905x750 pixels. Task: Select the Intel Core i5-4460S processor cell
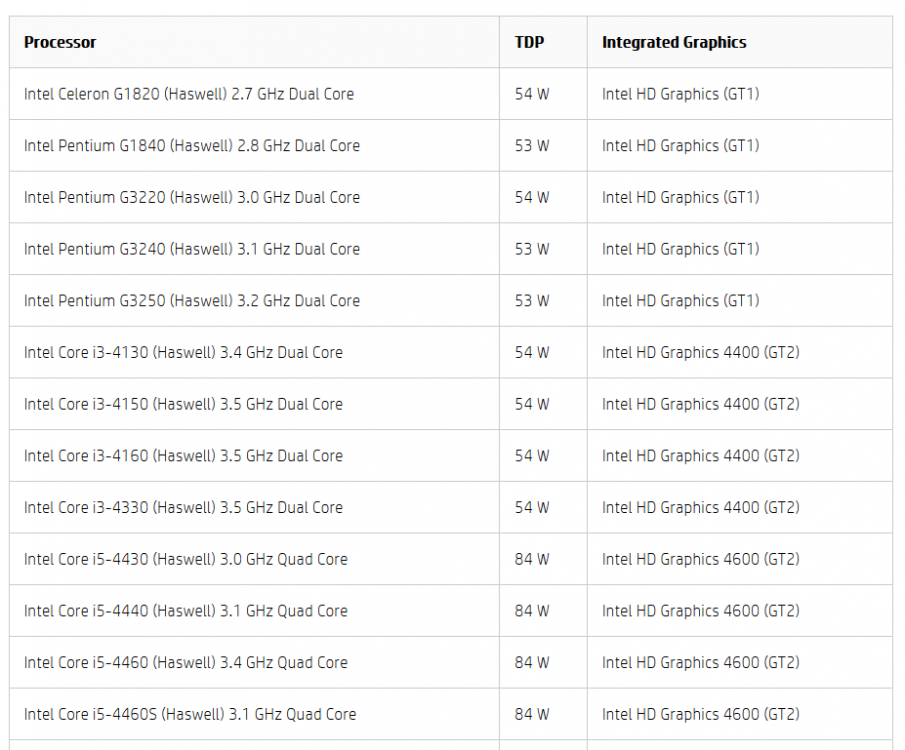click(x=190, y=714)
